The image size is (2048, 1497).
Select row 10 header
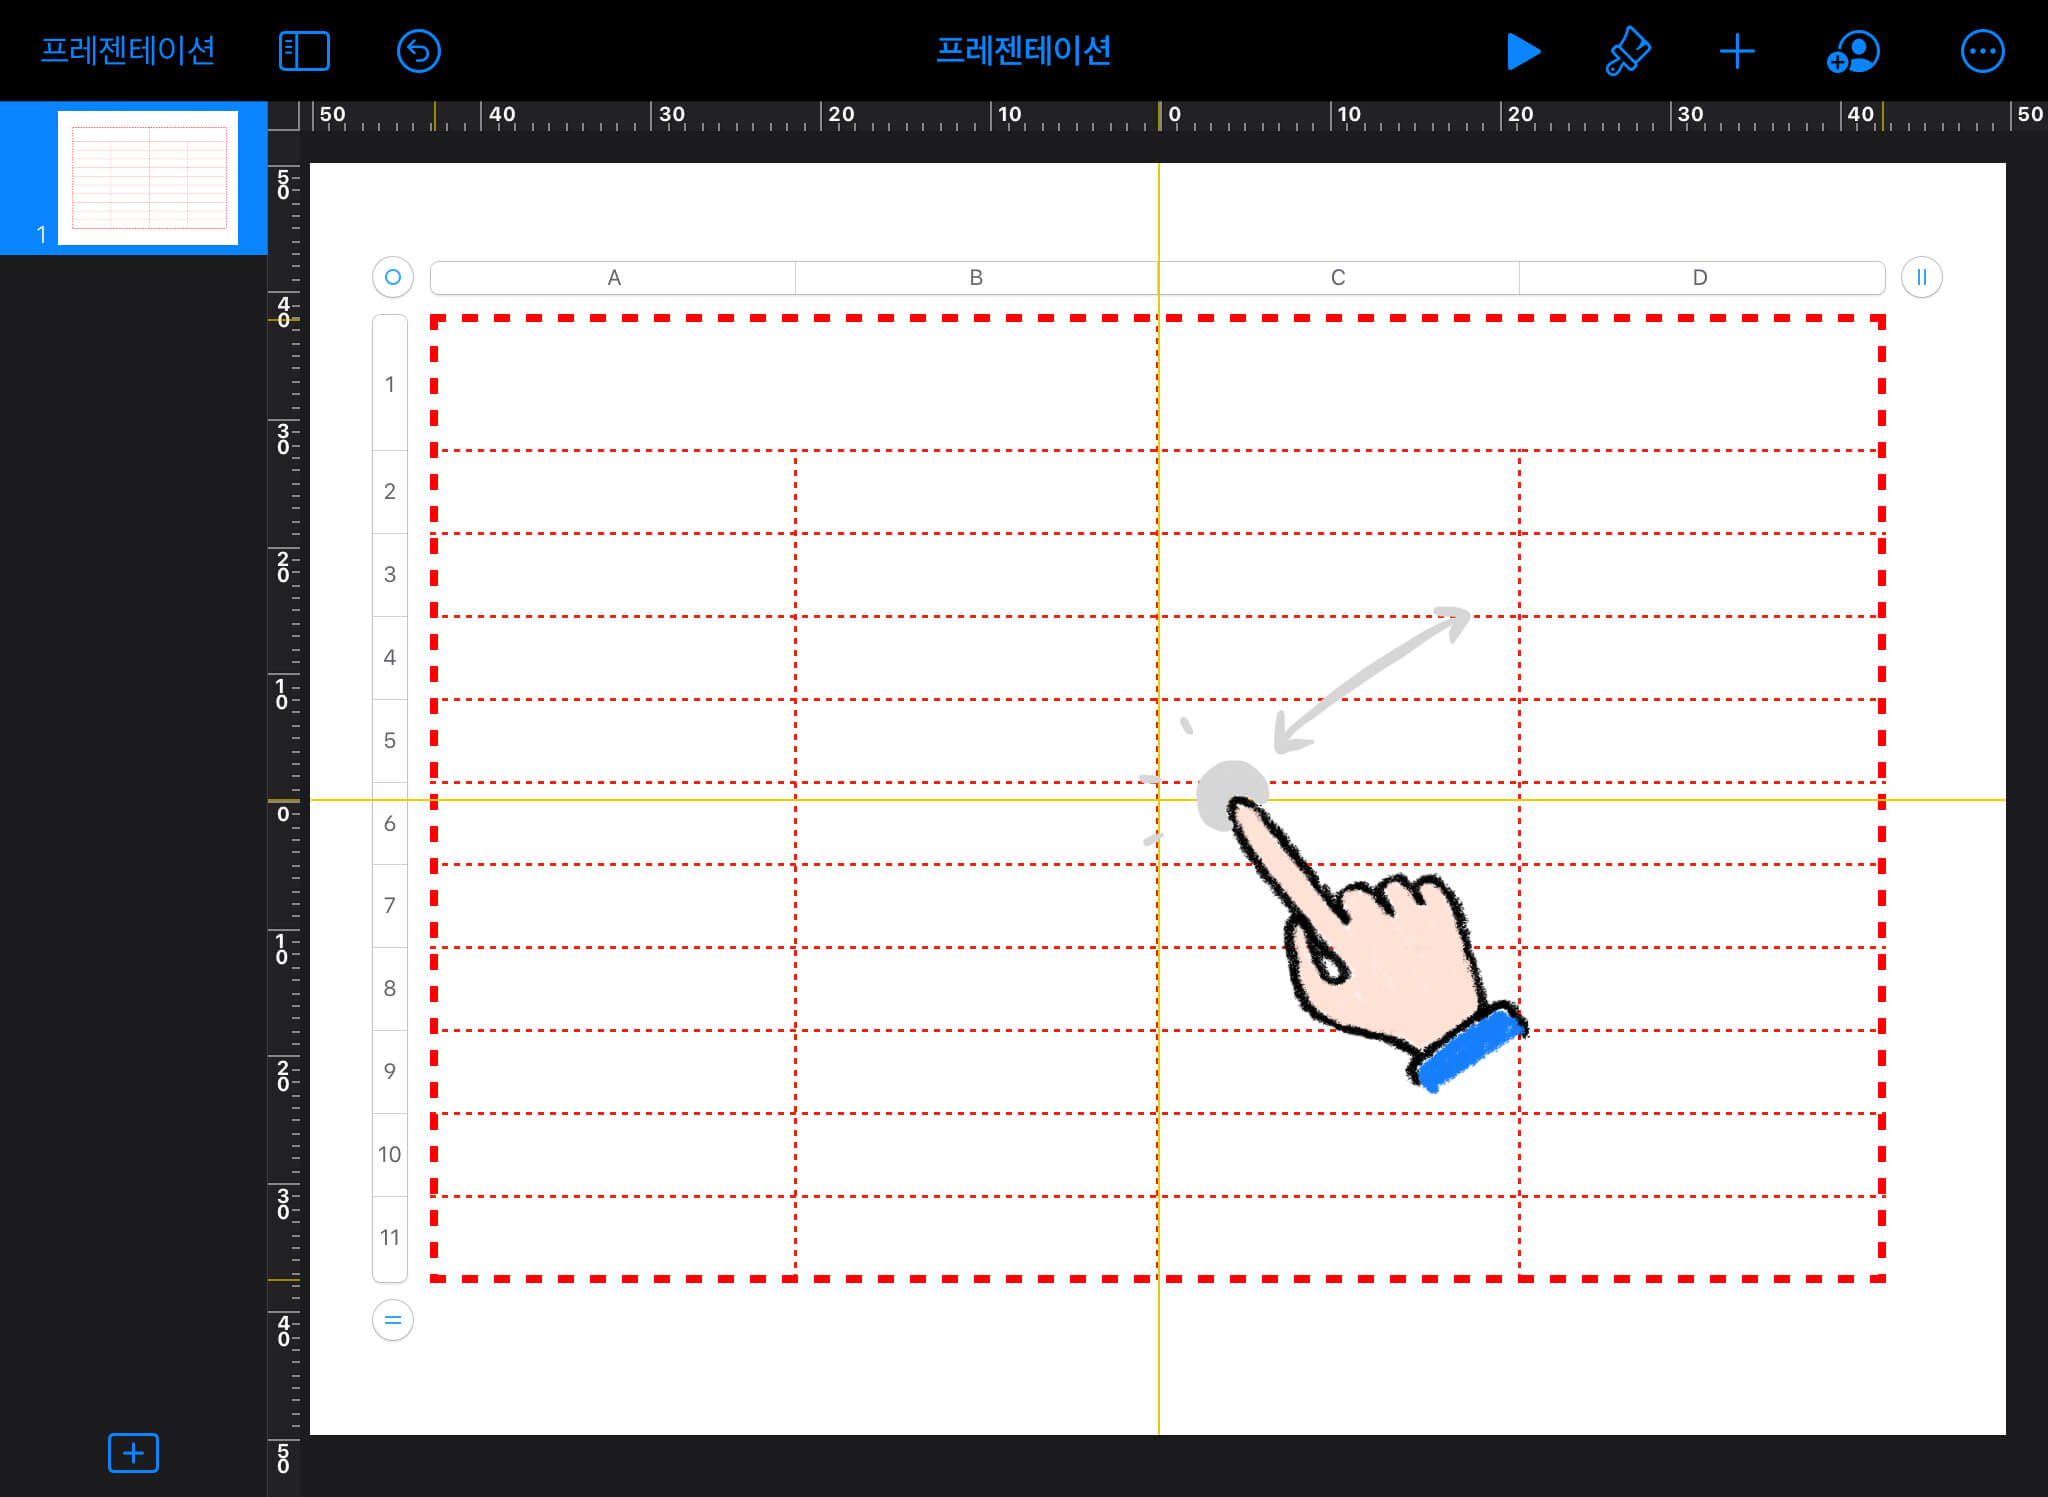[390, 1154]
